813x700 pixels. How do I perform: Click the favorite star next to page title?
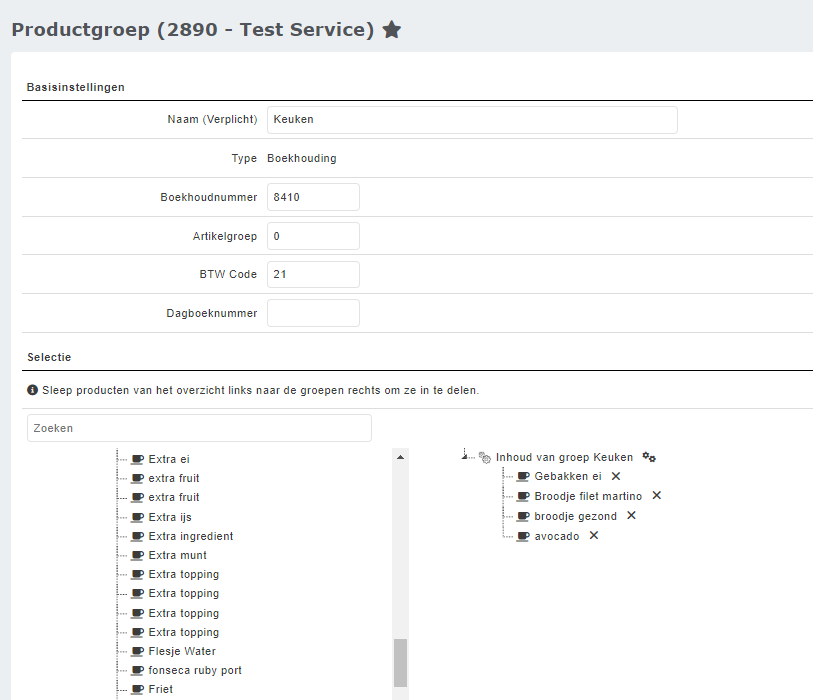(x=392, y=30)
